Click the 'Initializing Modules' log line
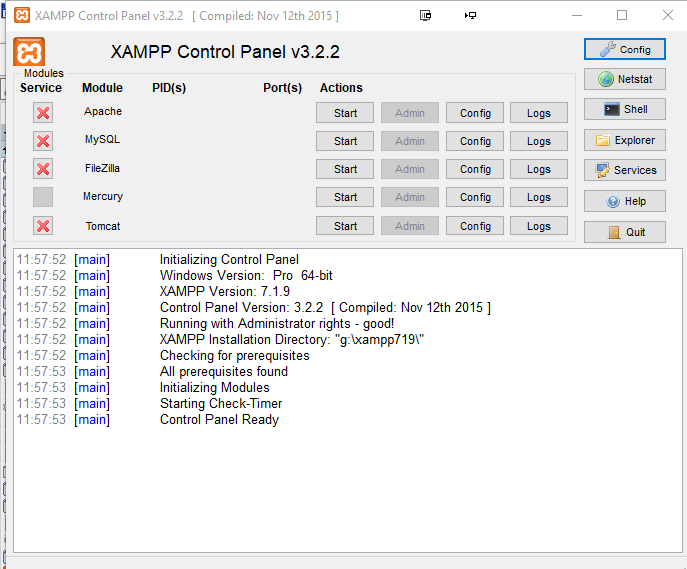The height and width of the screenshot is (569, 687). (215, 387)
